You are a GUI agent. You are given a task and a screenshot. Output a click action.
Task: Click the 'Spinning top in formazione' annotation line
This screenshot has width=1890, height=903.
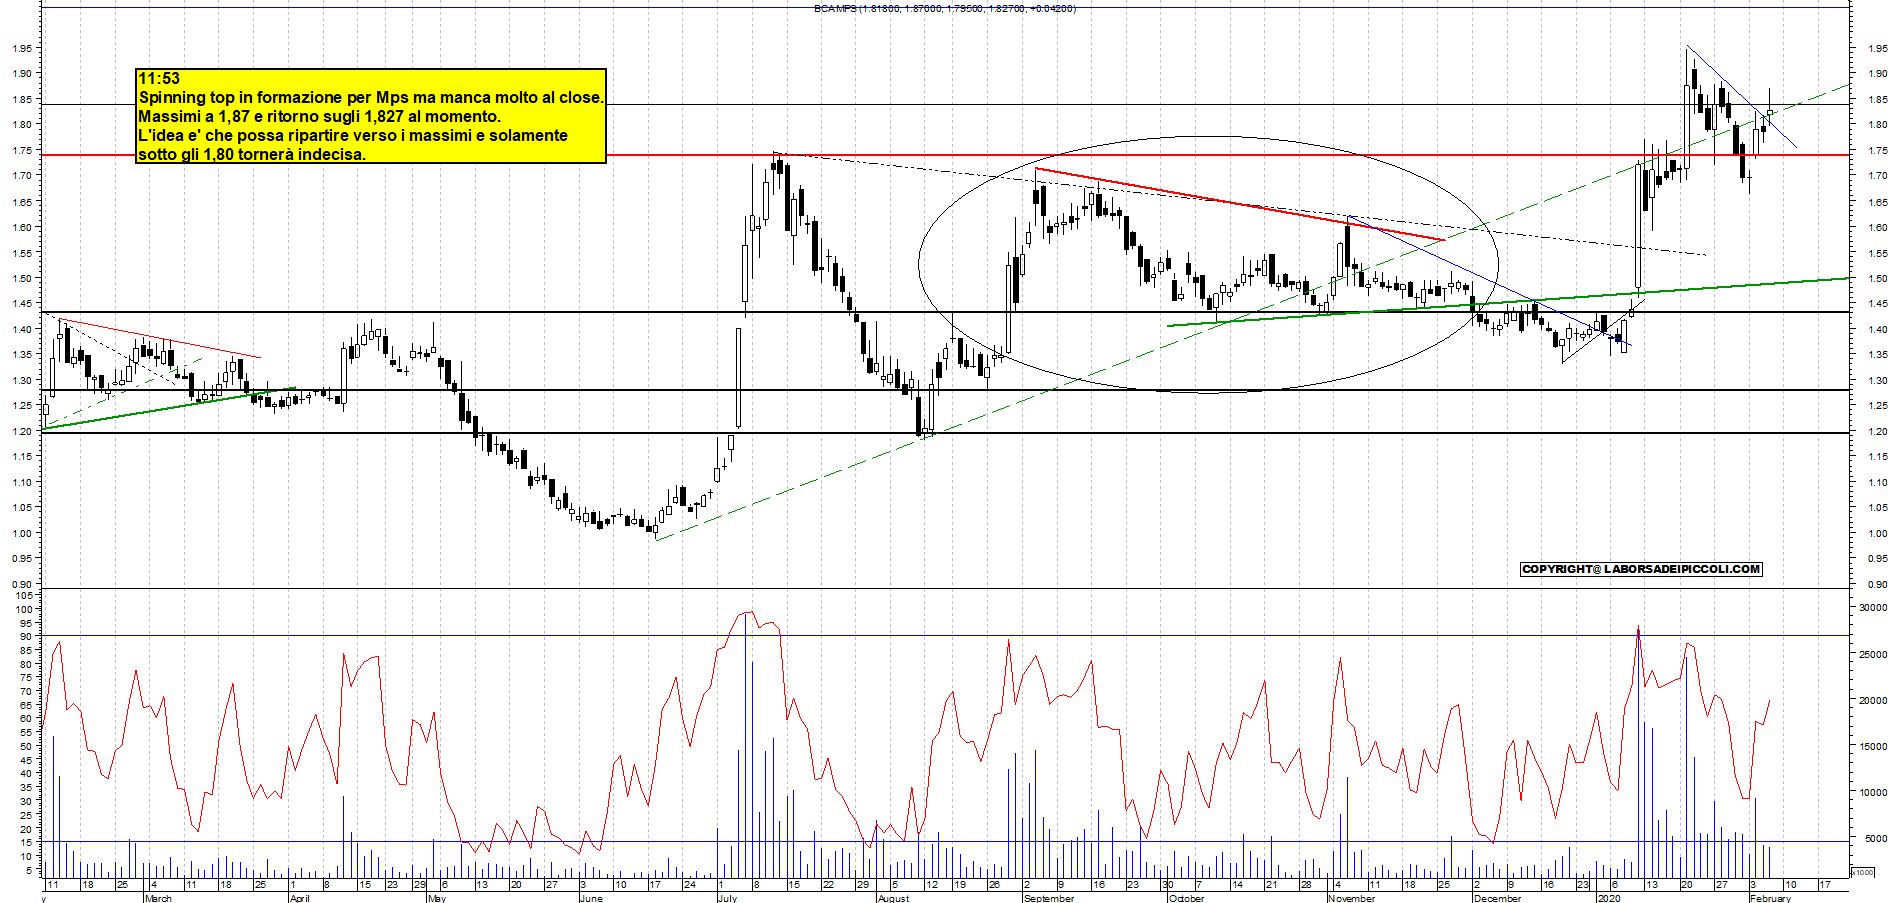(371, 97)
